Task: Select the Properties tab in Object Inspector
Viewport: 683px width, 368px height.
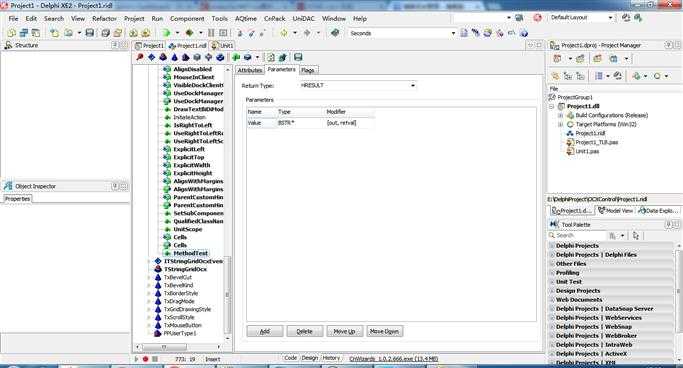Action: tap(17, 199)
